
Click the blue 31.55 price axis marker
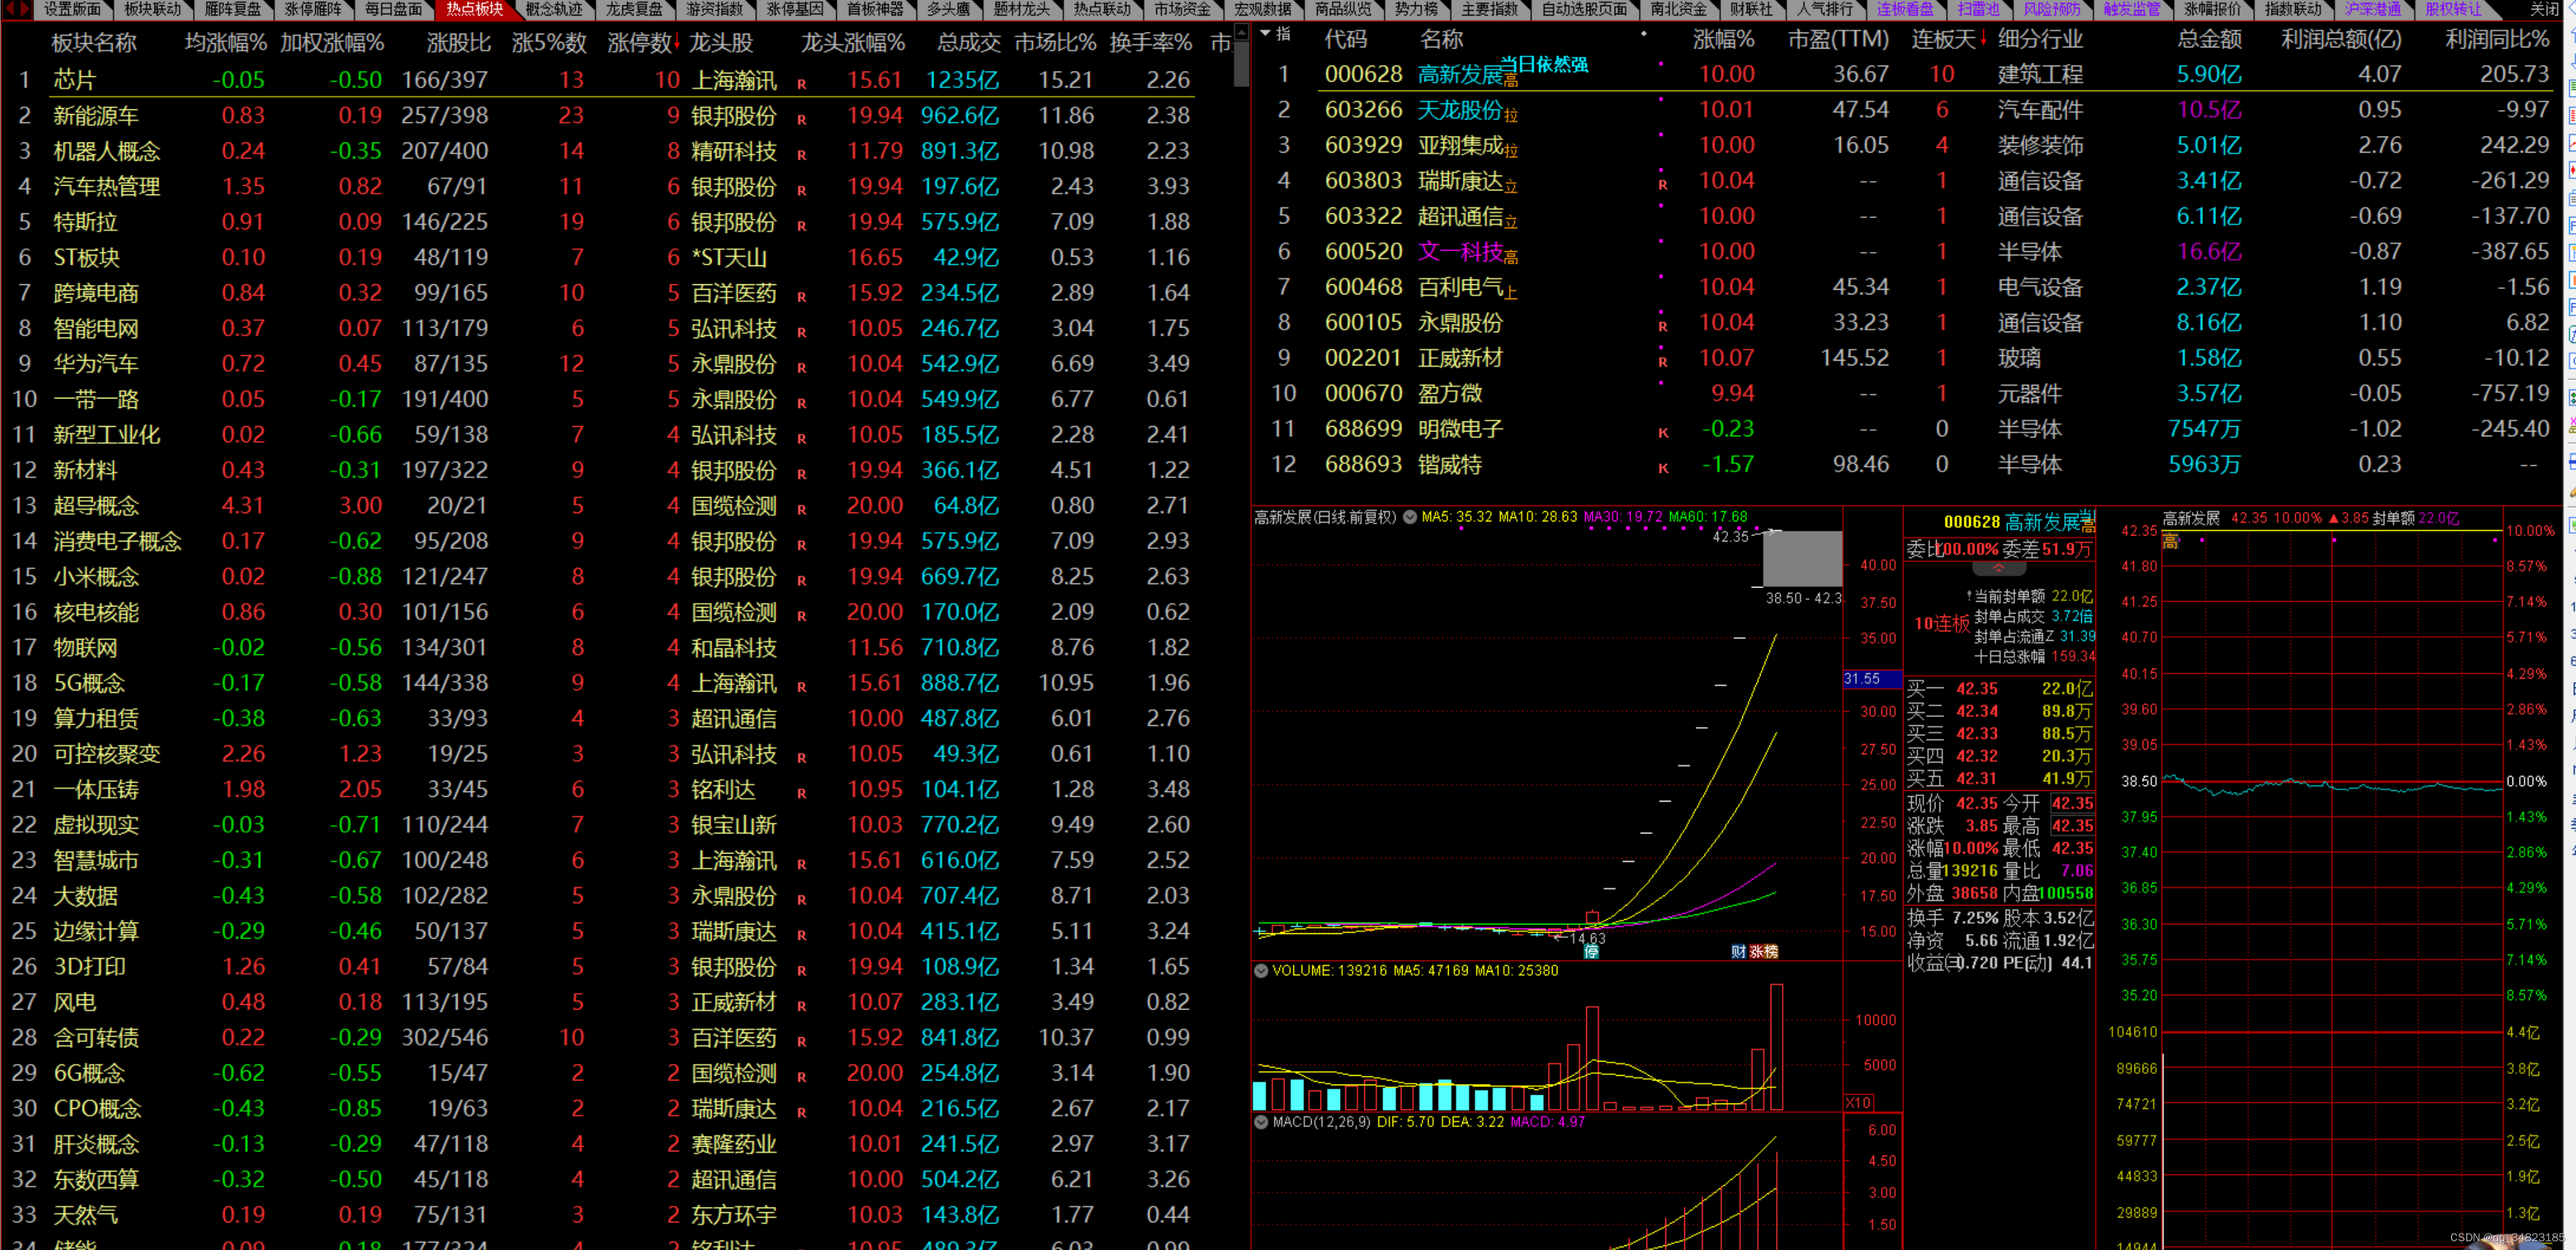point(1862,679)
